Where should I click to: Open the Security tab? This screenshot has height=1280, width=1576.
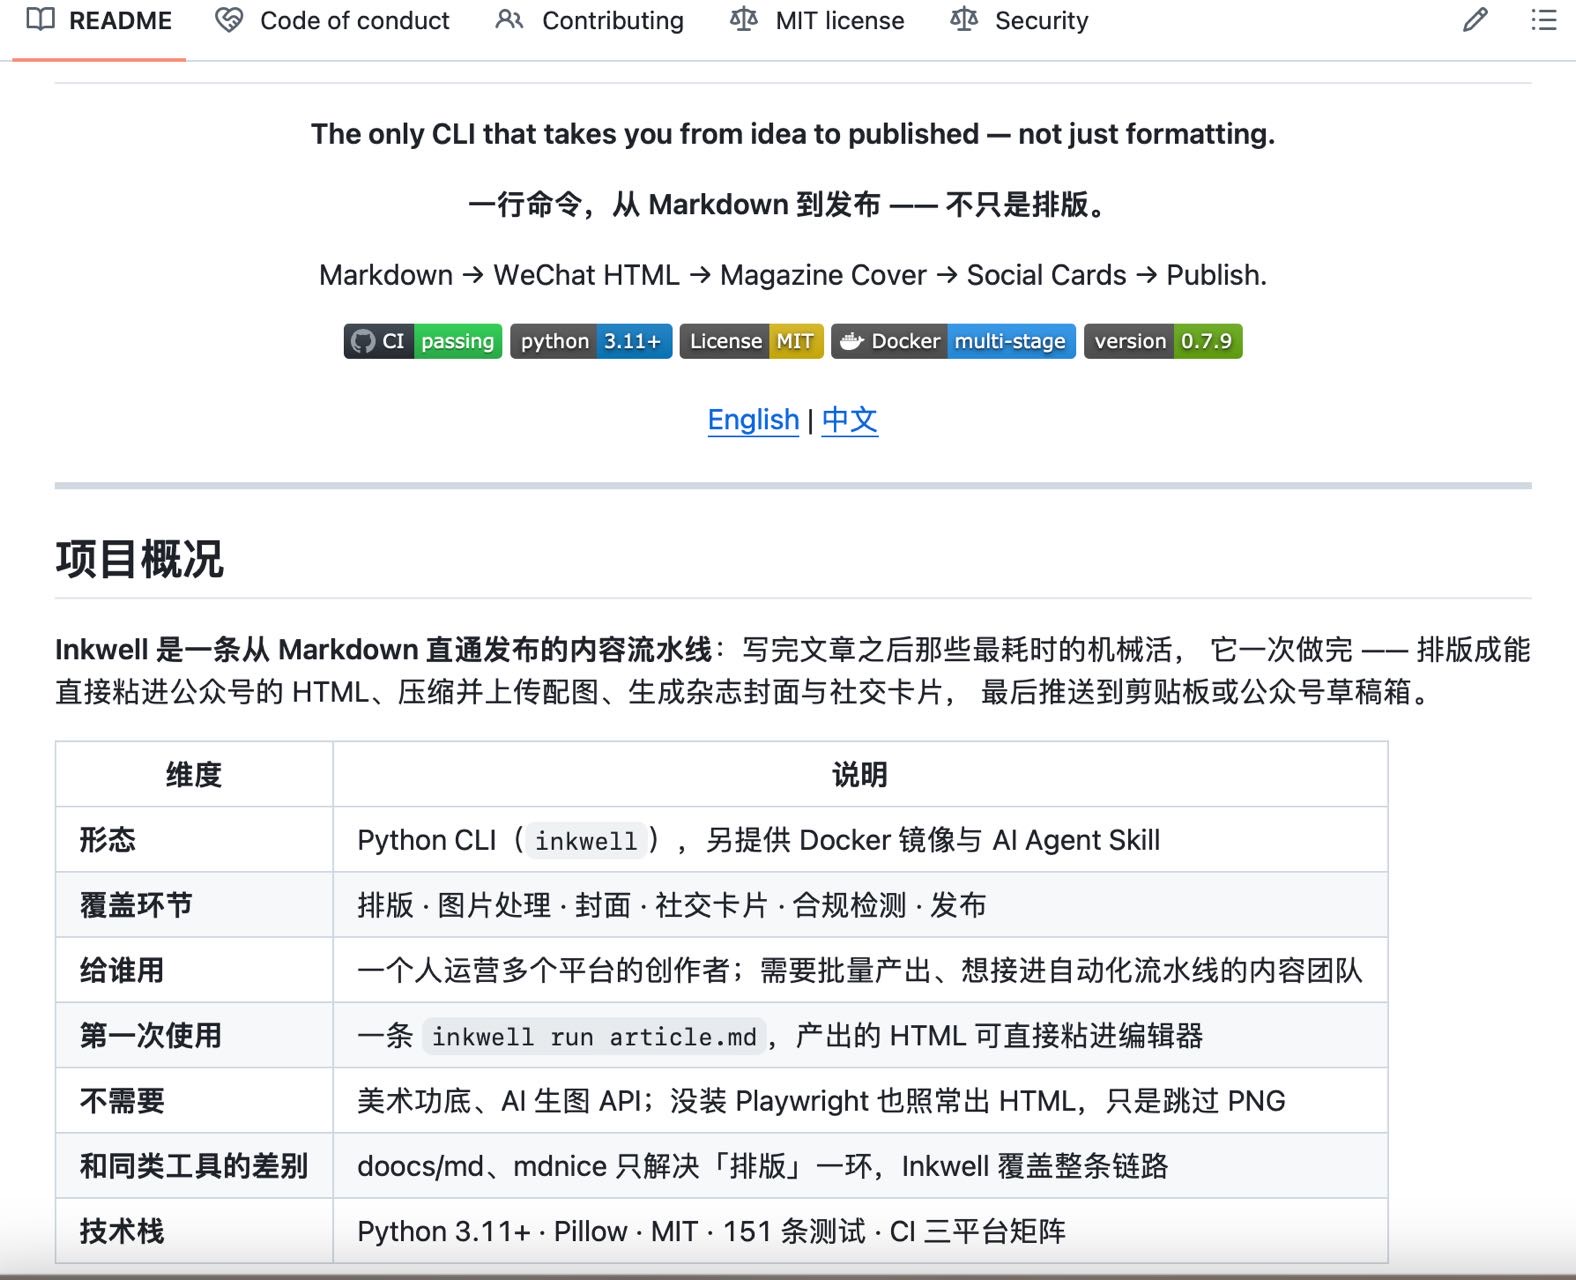1019,21
